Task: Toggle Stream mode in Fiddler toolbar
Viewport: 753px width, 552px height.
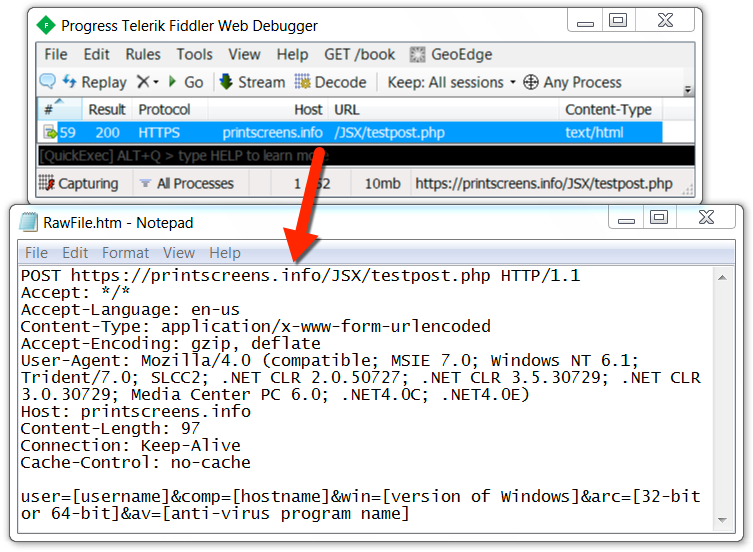Action: (253, 82)
